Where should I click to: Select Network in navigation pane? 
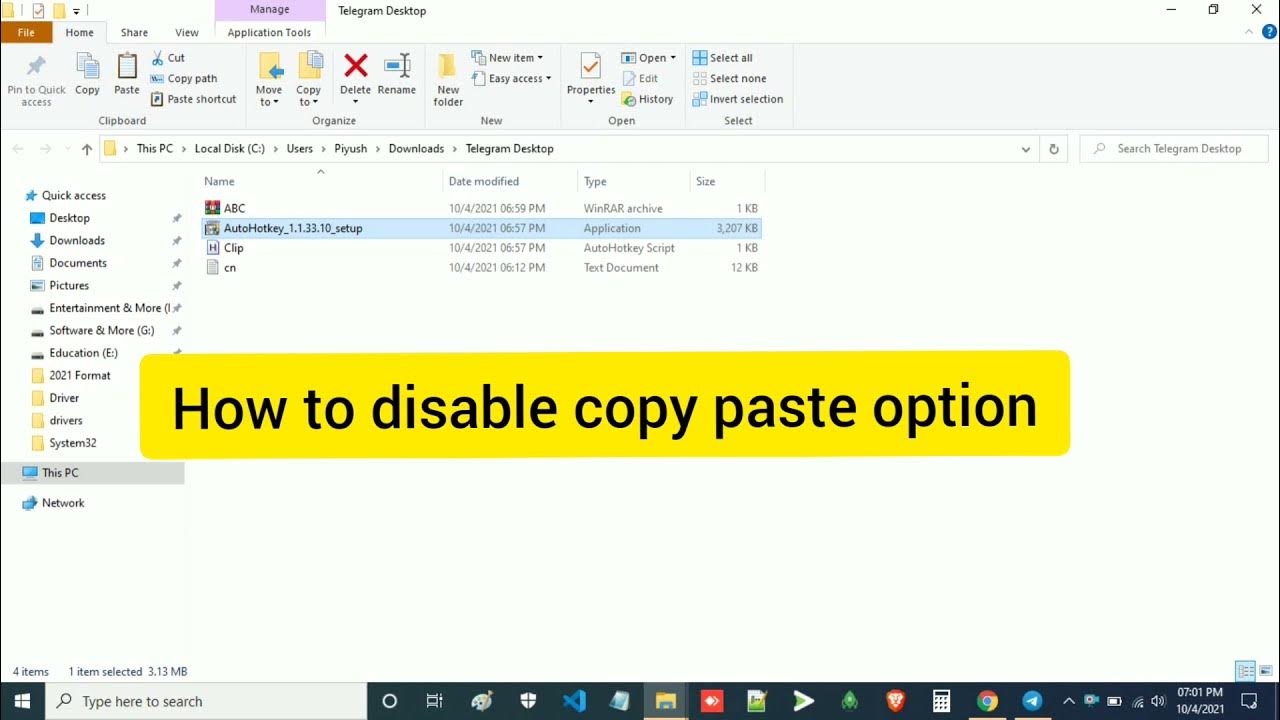pos(63,503)
